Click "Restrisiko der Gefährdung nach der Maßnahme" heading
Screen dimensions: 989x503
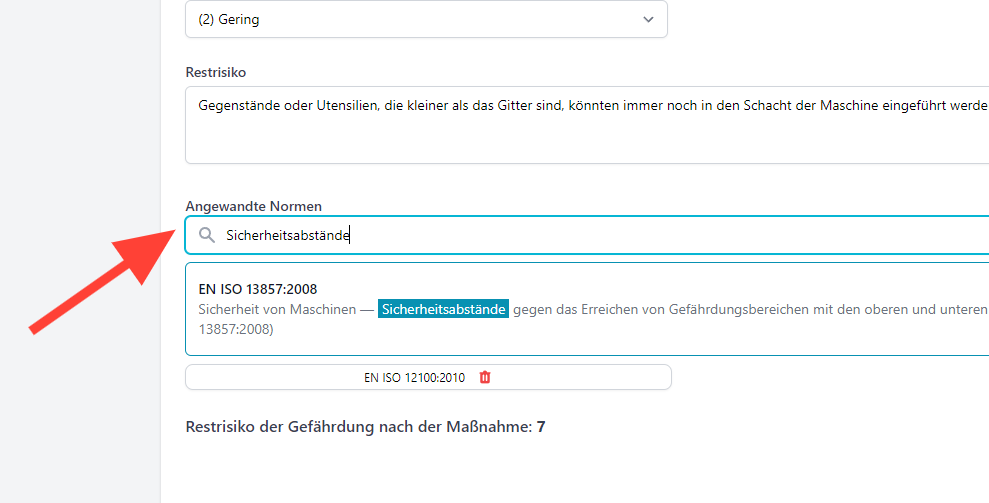point(359,427)
